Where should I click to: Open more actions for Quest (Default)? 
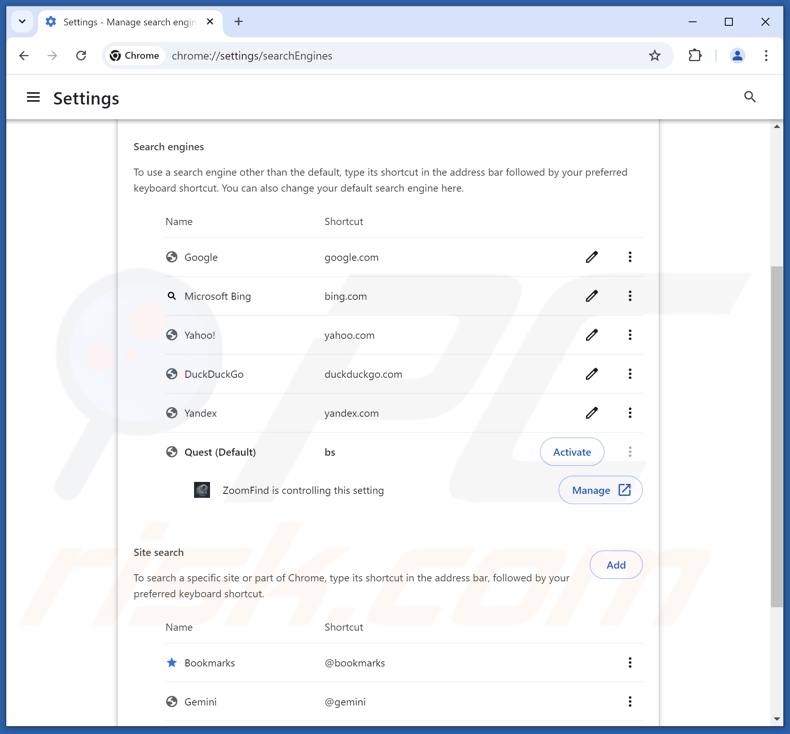click(630, 452)
